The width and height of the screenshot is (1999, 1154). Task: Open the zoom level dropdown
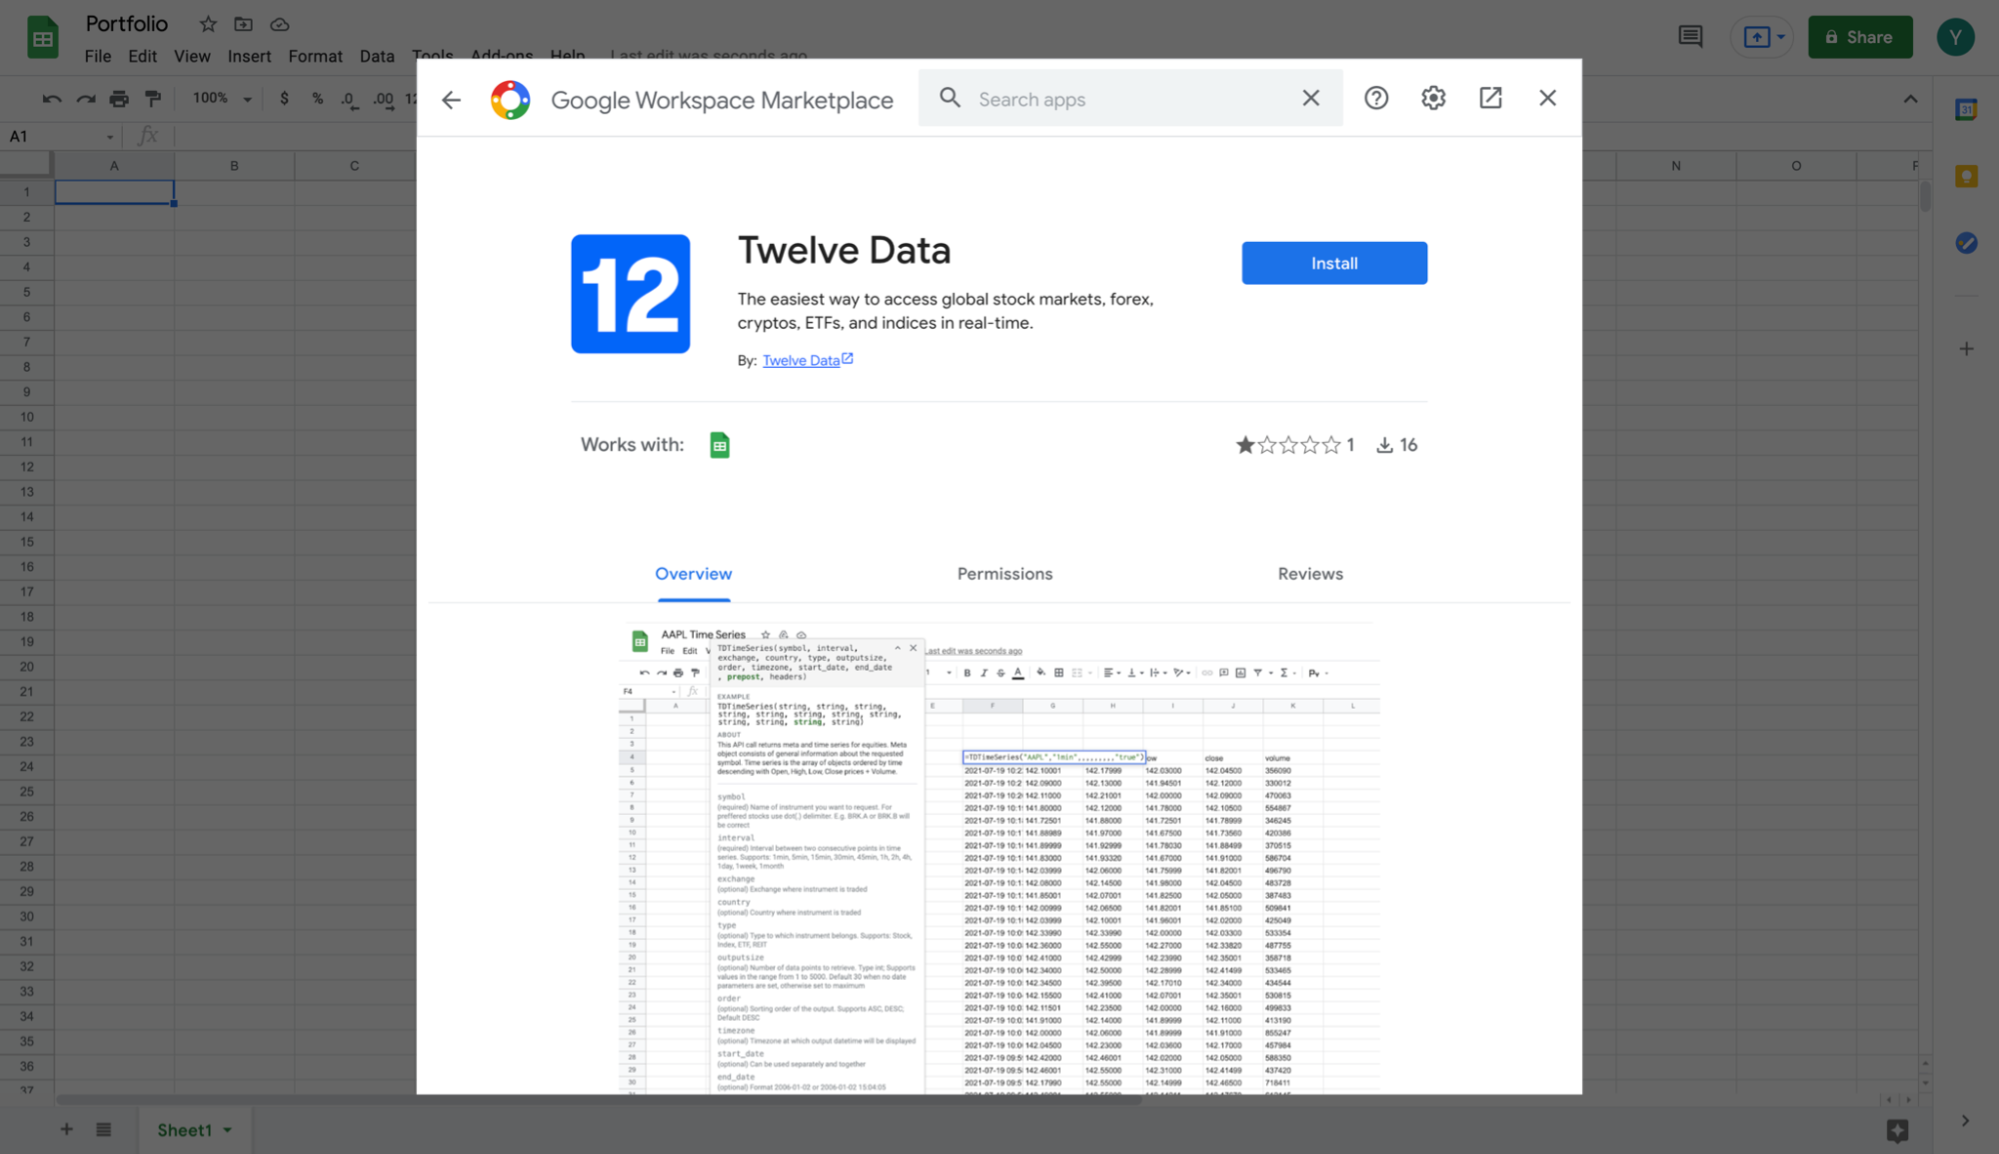pos(220,98)
